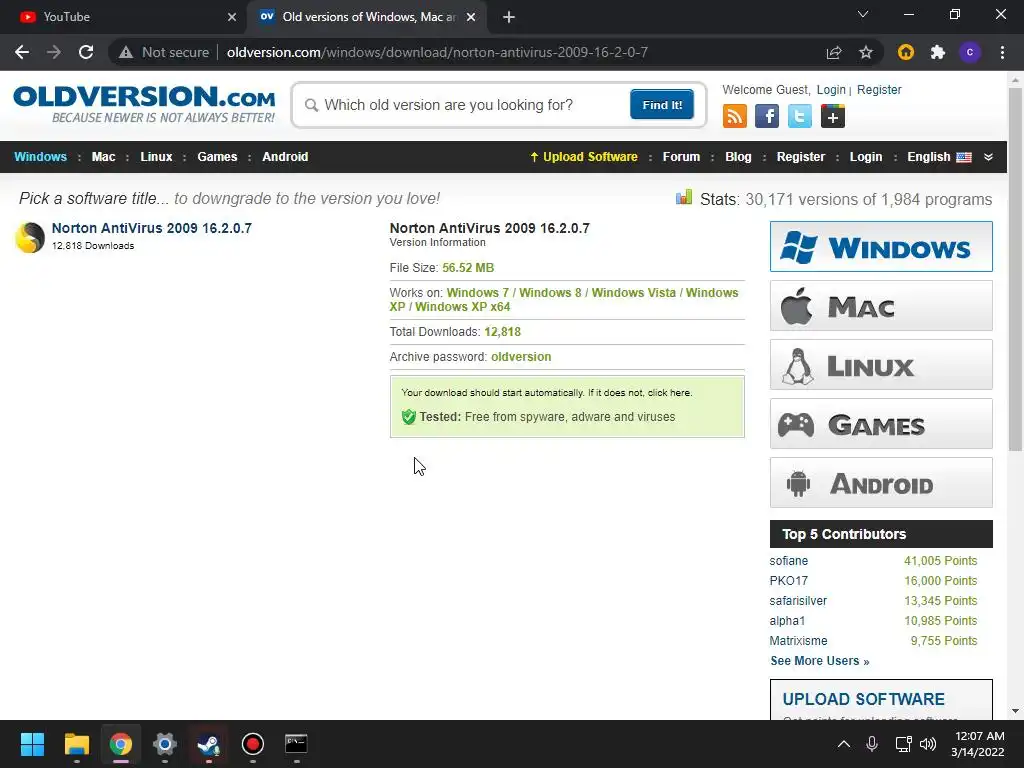Click the stats bar chart icon
The width and height of the screenshot is (1024, 768).
[684, 197]
